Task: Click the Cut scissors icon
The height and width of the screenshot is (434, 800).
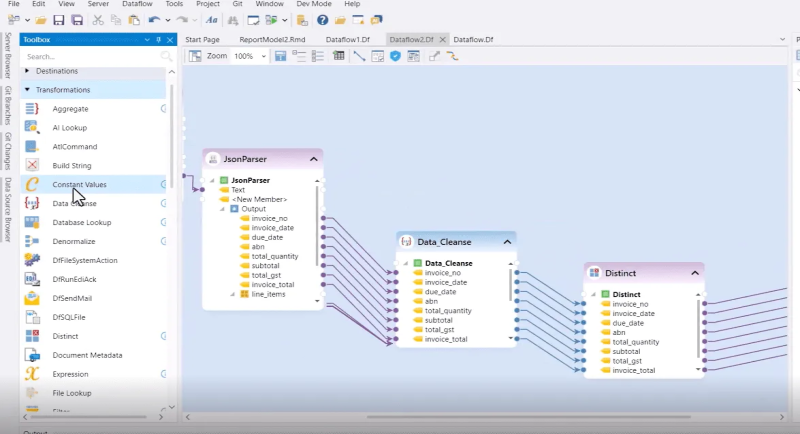Action: pos(100,20)
